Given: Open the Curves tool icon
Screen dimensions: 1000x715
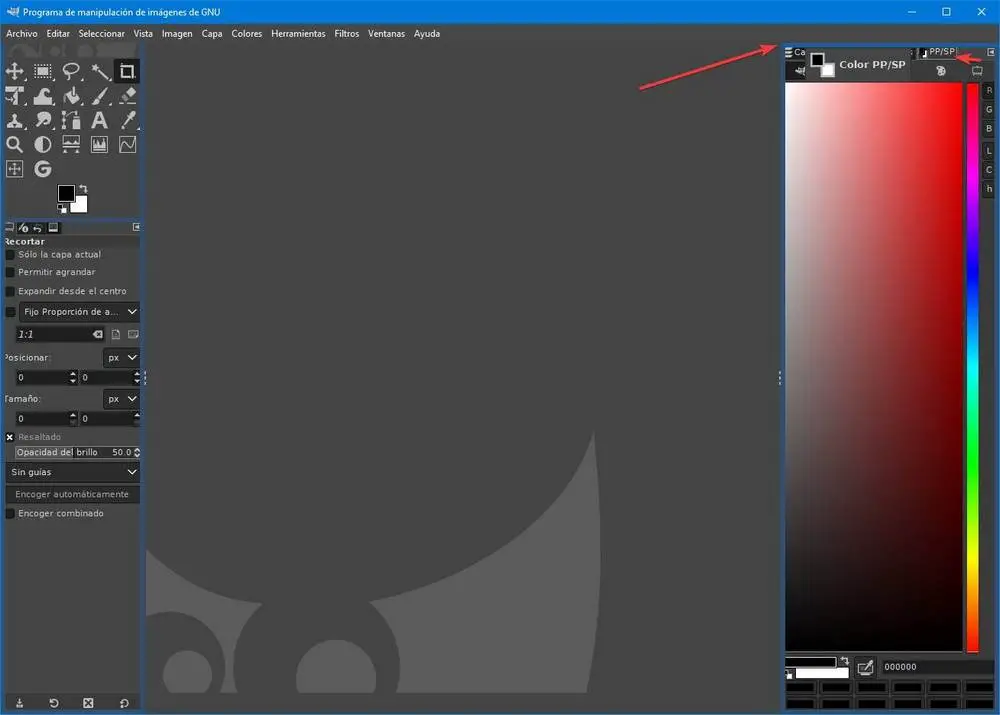Looking at the screenshot, I should pos(128,145).
